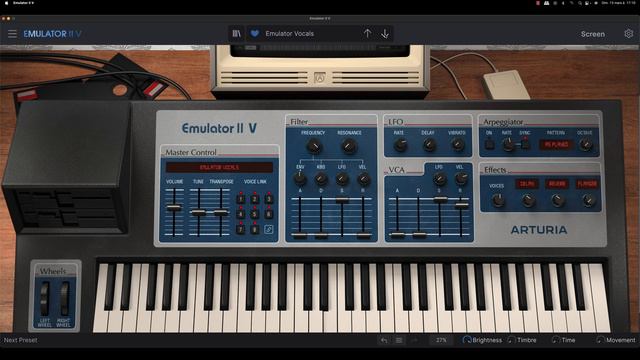Click the Filter KBD tracking knob
Image resolution: width=640 pixels, height=360 pixels.
(x=321, y=178)
